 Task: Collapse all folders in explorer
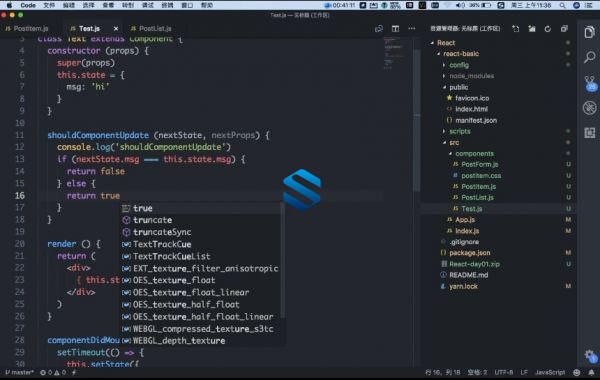[x=564, y=29]
